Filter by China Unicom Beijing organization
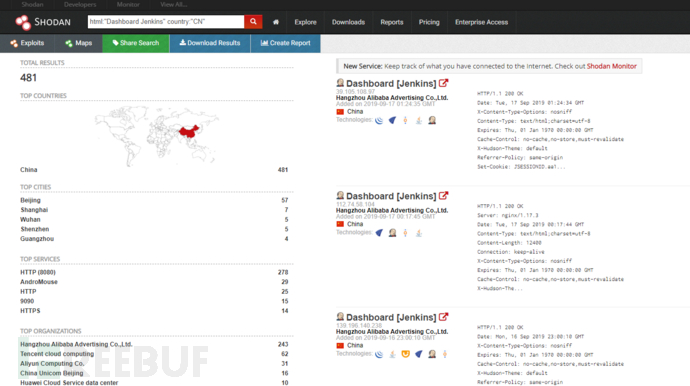The height and width of the screenshot is (386, 690). (51, 373)
